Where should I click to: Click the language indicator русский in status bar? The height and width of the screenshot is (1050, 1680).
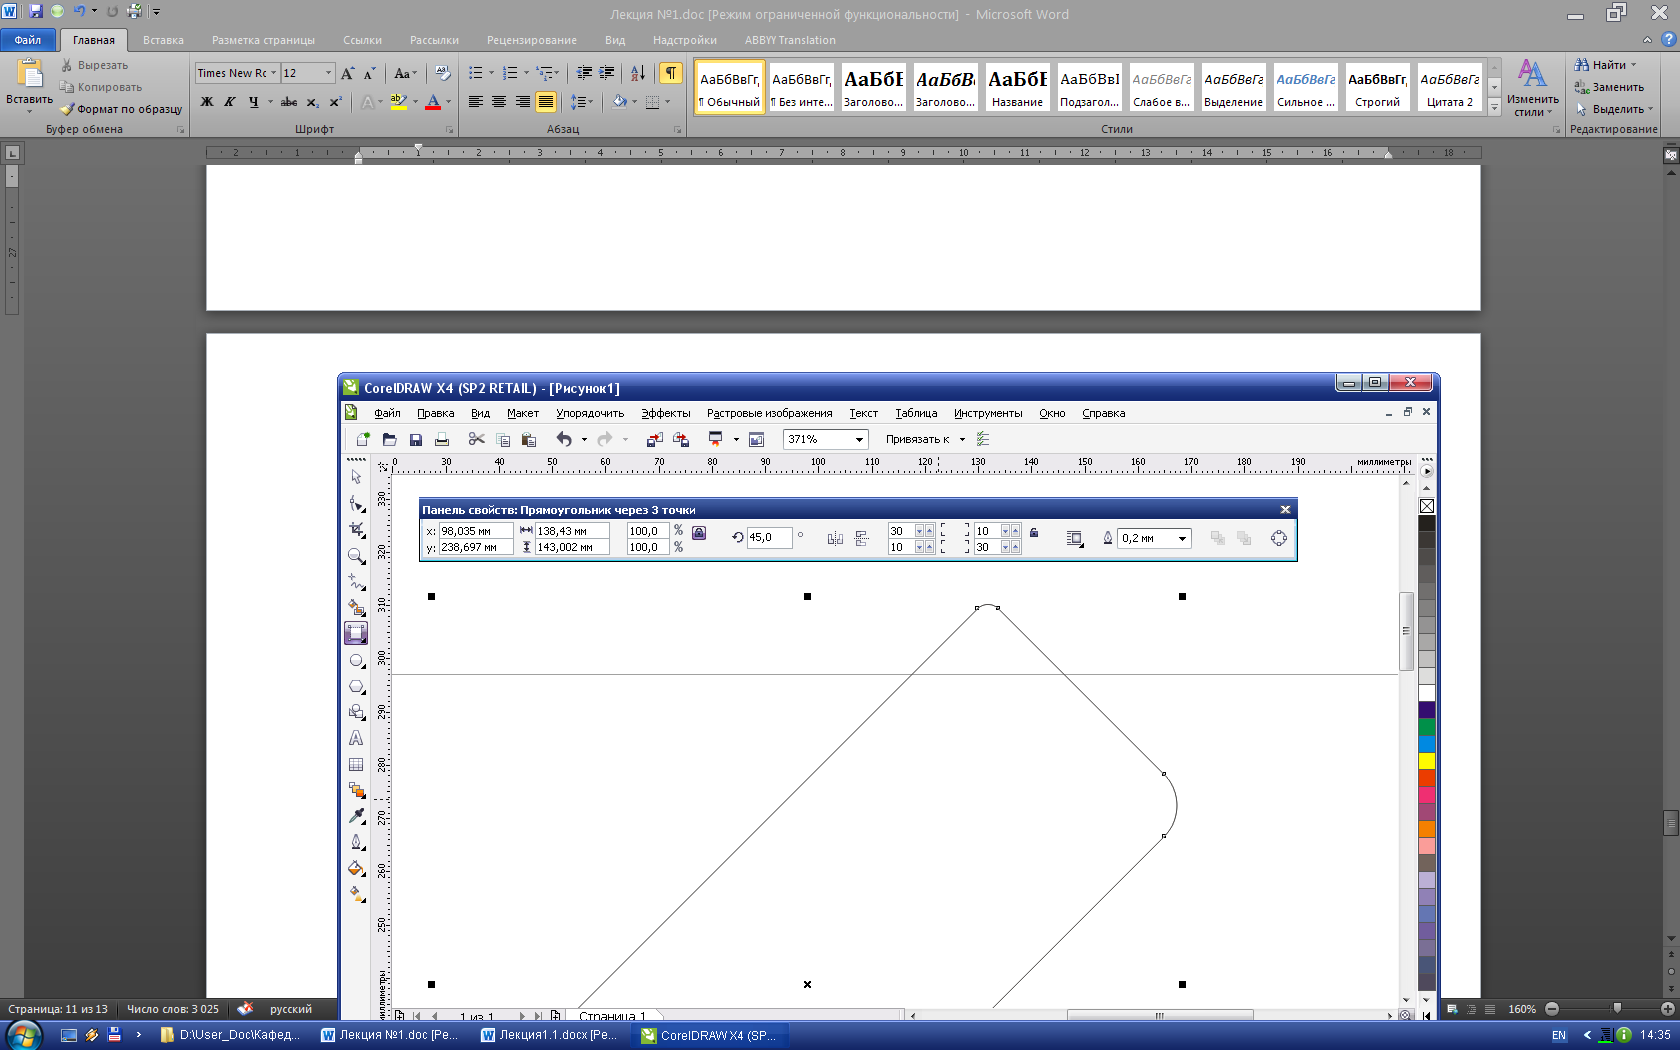291,1009
